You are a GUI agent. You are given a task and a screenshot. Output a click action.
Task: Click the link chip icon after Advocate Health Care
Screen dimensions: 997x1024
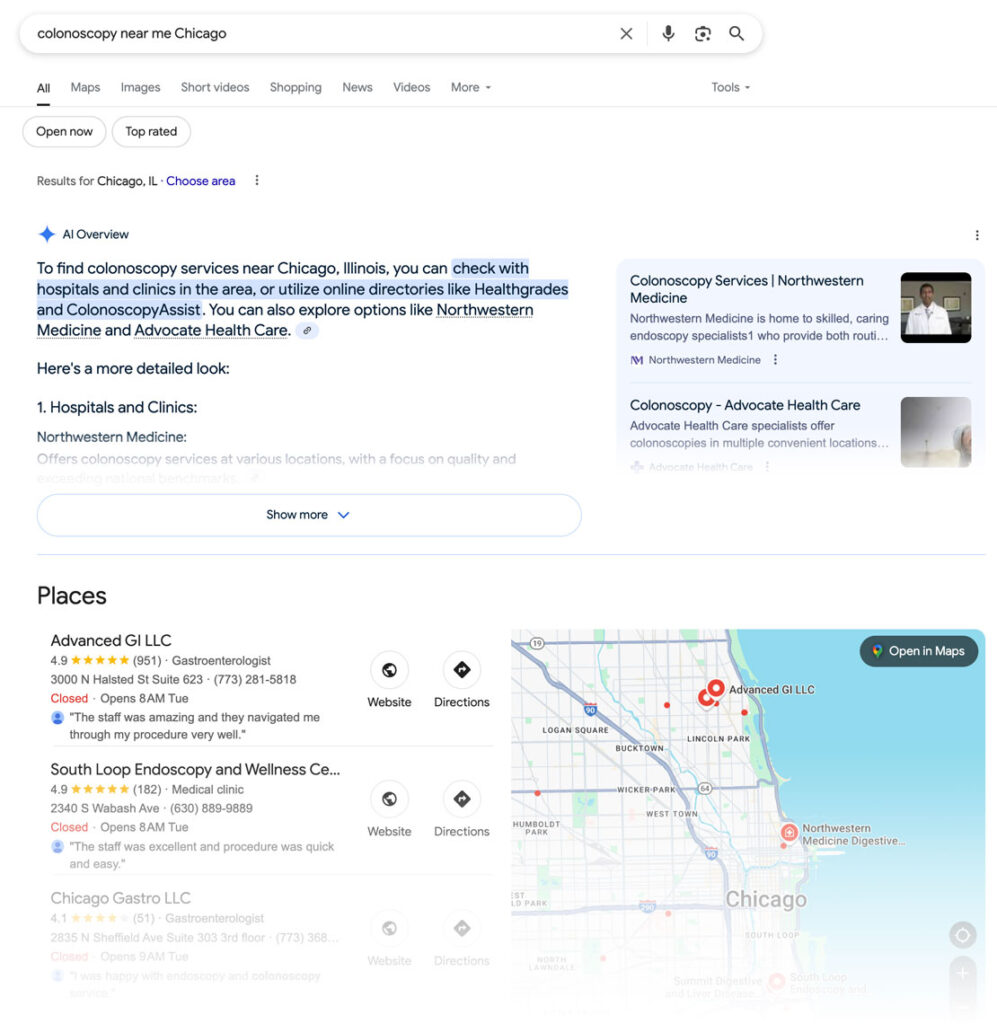[307, 330]
